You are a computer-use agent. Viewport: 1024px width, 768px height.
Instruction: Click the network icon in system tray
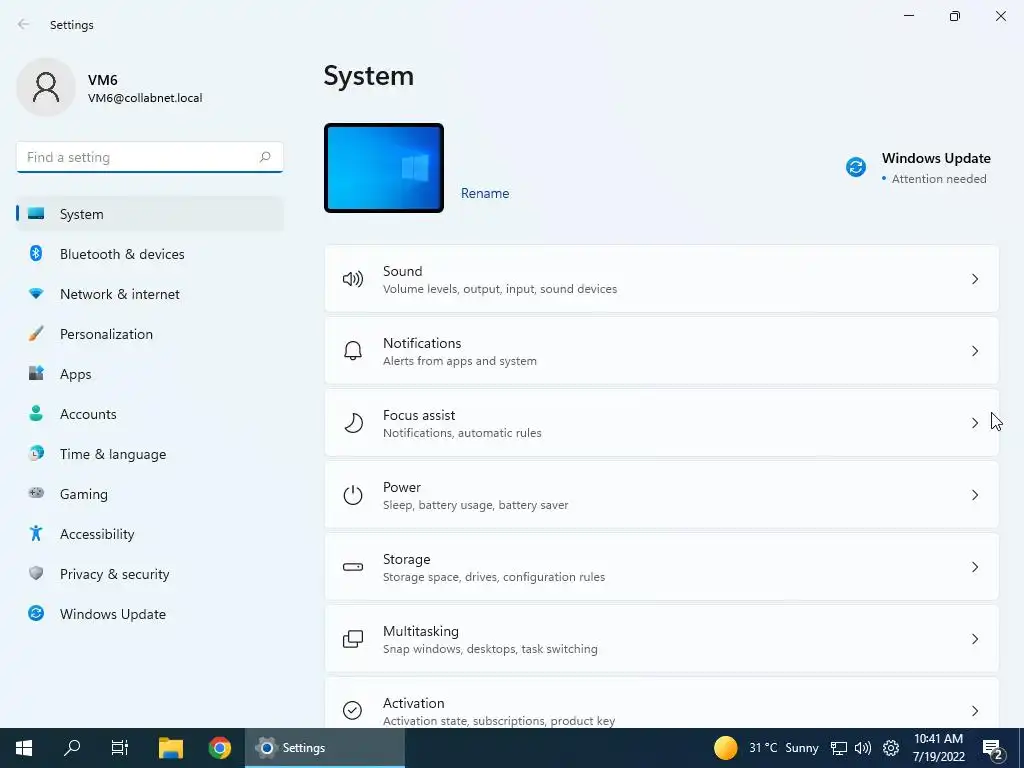[x=839, y=748]
